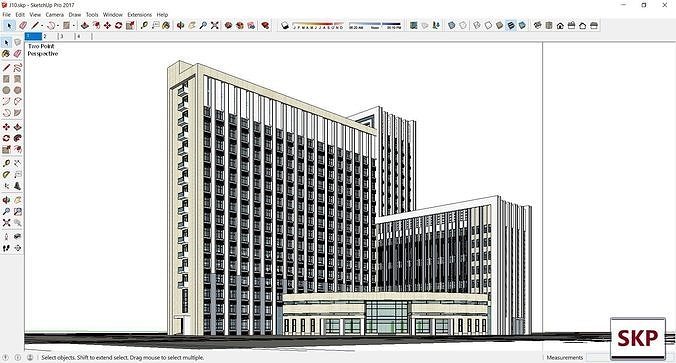Click Zoom Extents in top toolbar

click(x=214, y=25)
